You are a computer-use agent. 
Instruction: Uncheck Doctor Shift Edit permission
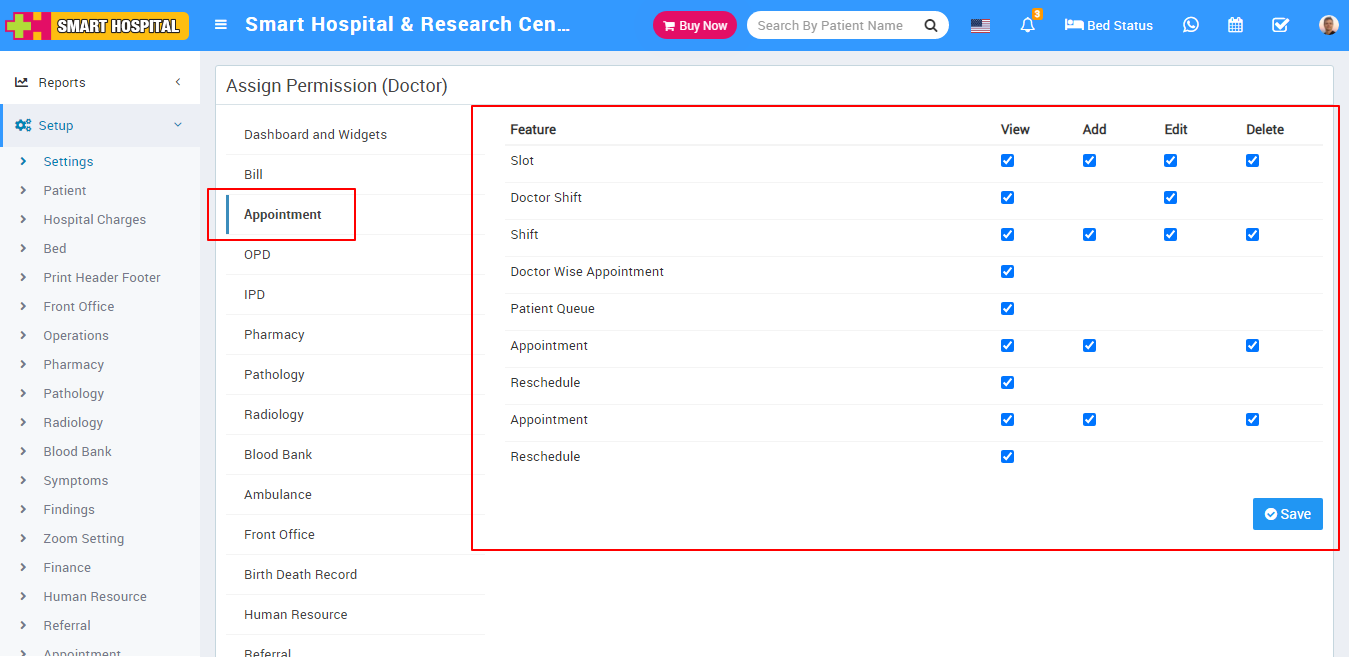click(x=1170, y=197)
